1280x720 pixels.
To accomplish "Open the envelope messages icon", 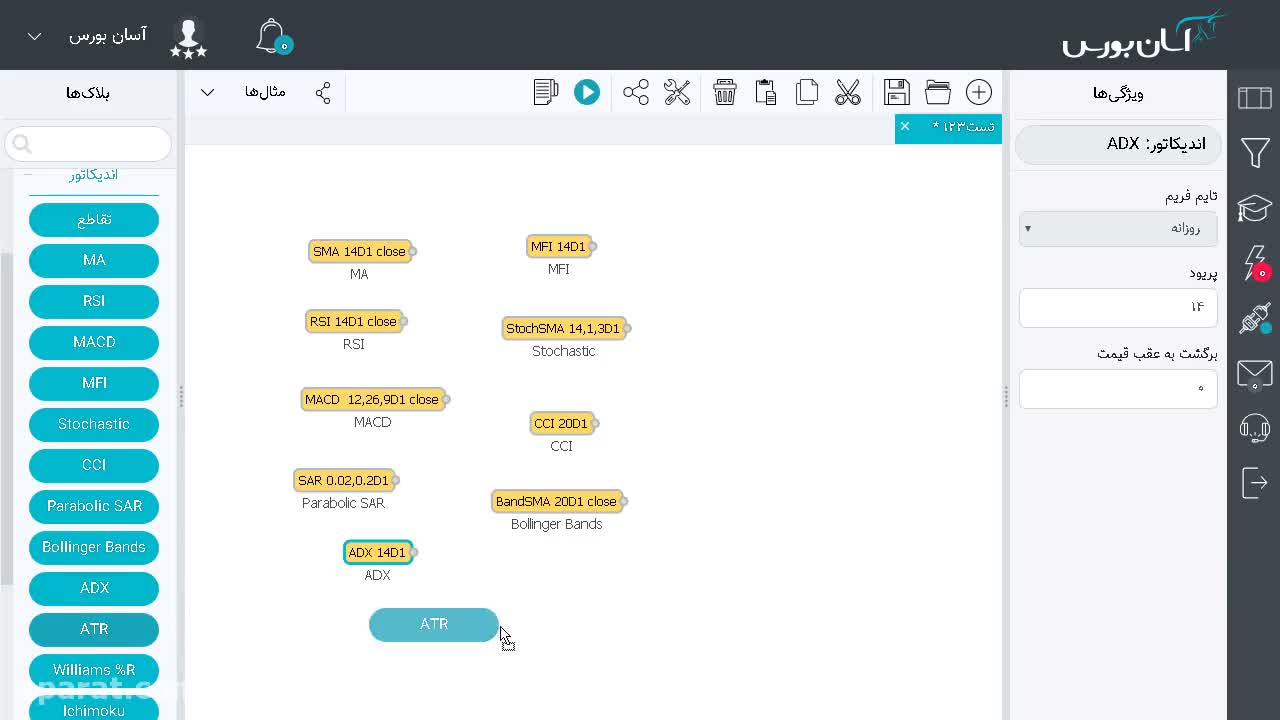I will pyautogui.click(x=1254, y=374).
